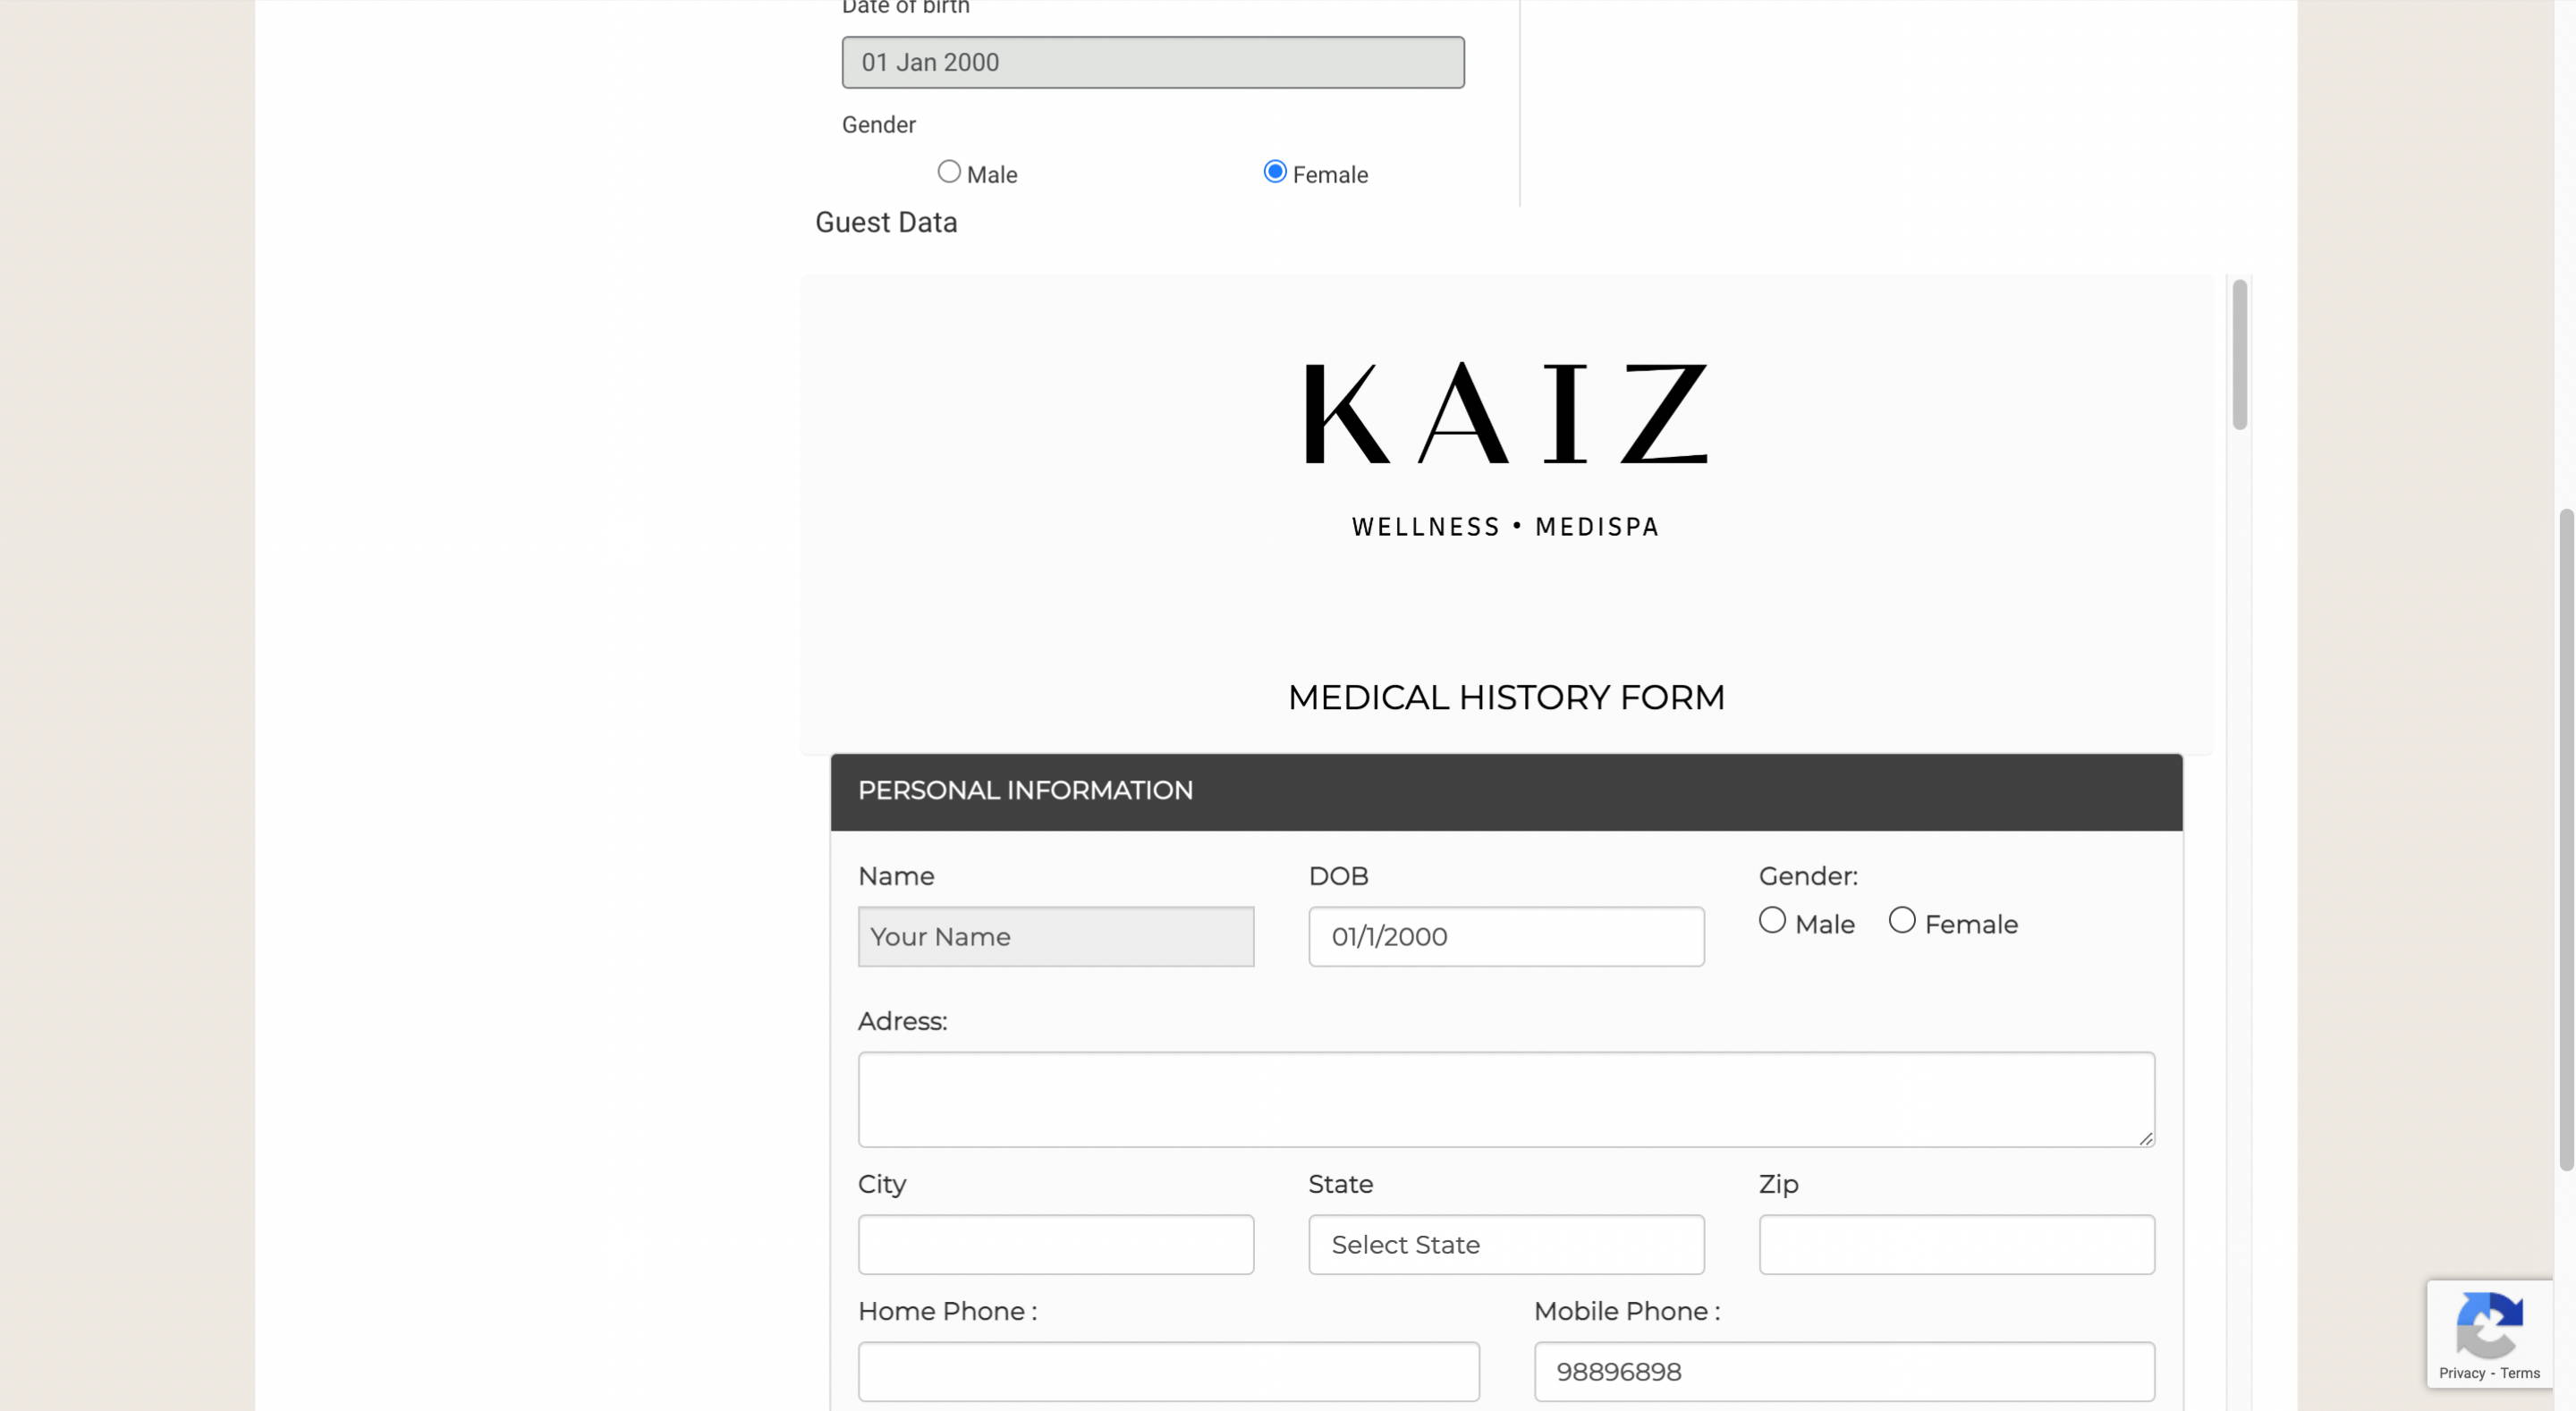Open the reCAPTCHA Privacy link
Image resolution: width=2576 pixels, height=1411 pixels.
2461,1373
